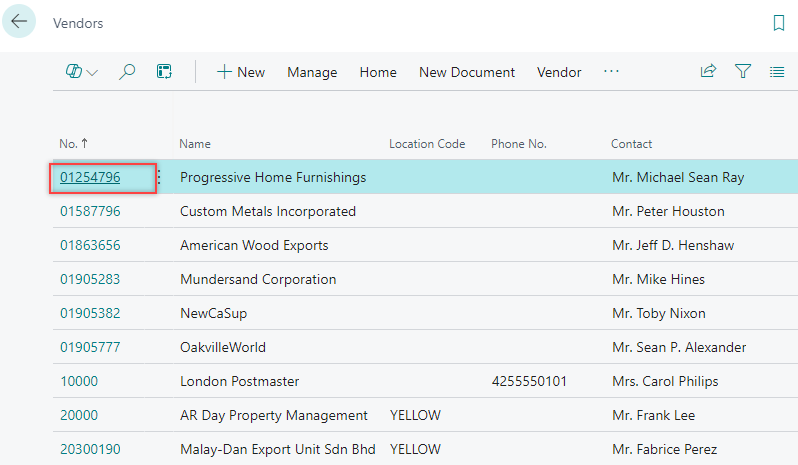
Task: Select the London Postmaster phone number cell
Action: (528, 382)
